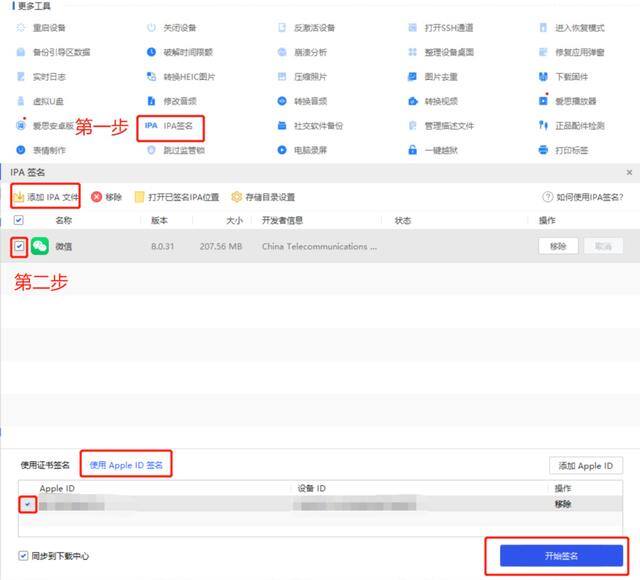The height and width of the screenshot is (580, 640).
Task: Launch the 爱思安卓版 icon
Action: pos(20,125)
